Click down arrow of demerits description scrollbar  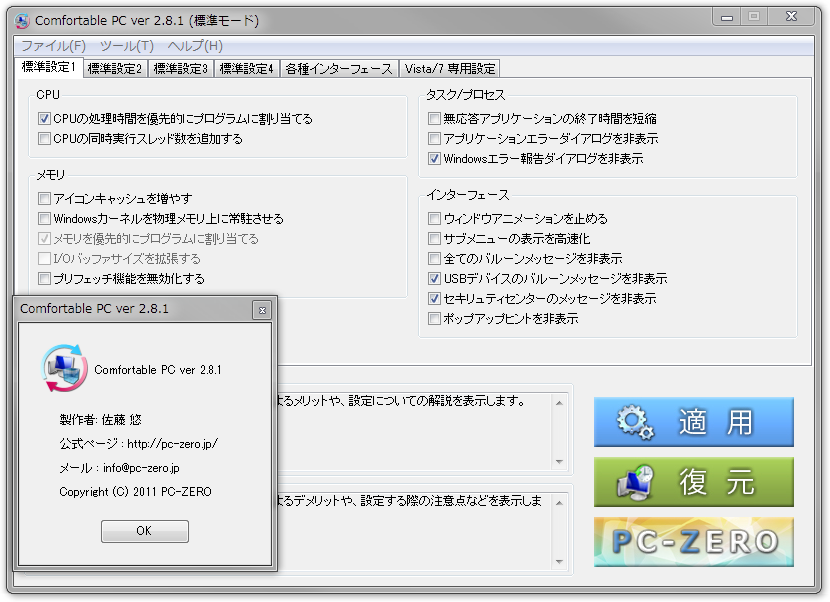point(560,562)
